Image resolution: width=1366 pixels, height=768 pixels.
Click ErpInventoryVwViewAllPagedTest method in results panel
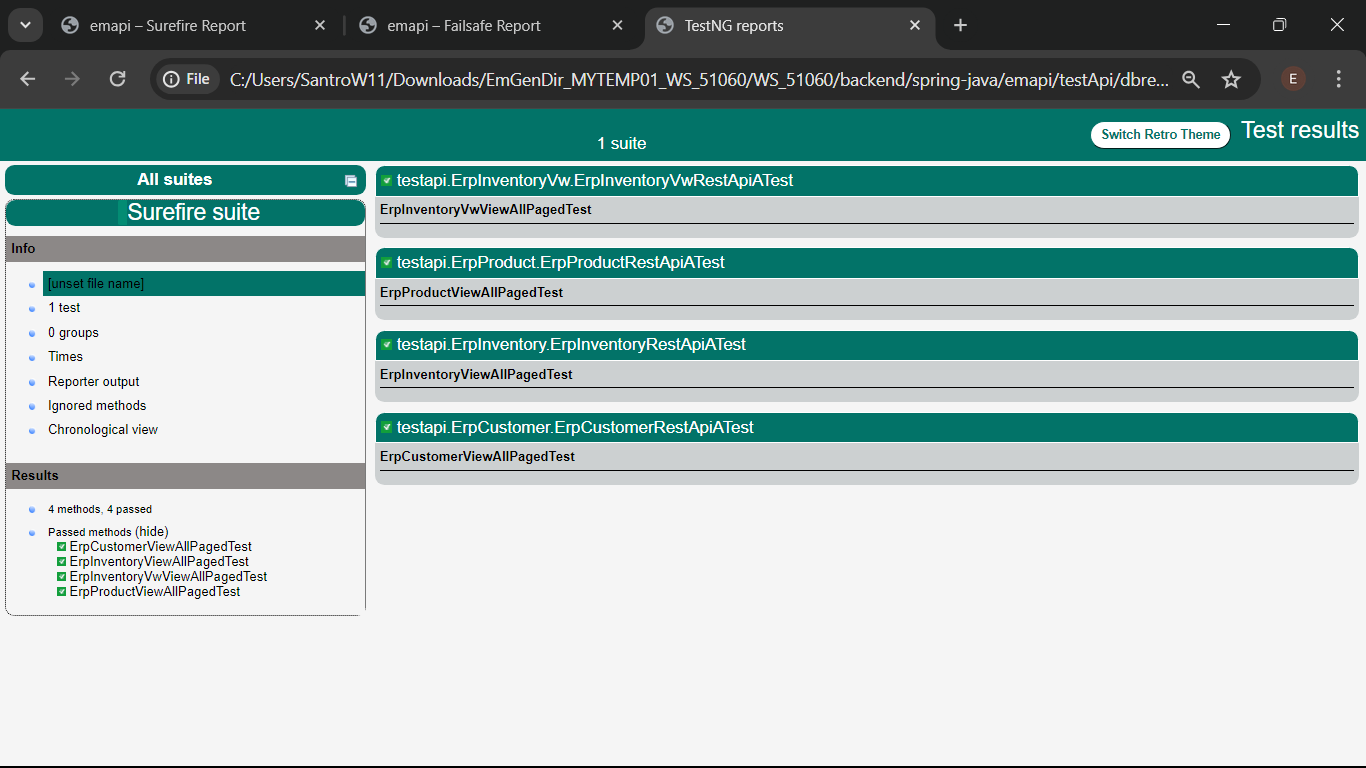point(486,210)
